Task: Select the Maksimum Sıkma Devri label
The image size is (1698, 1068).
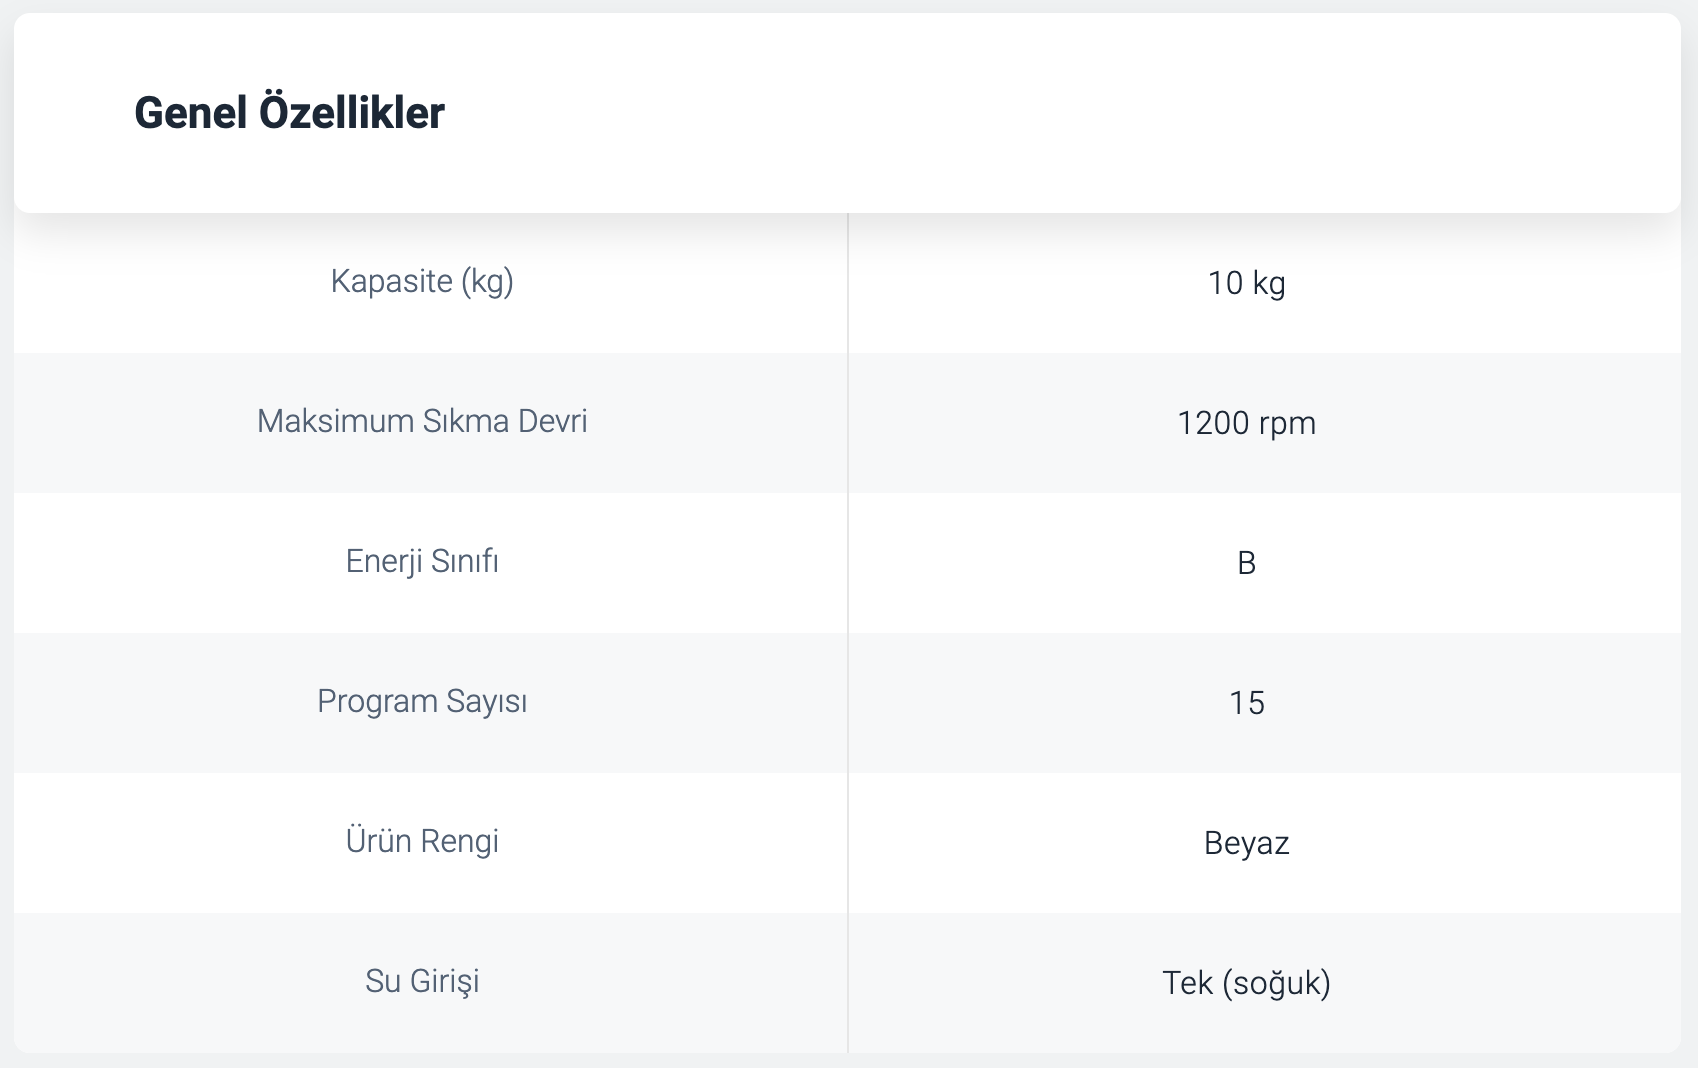Action: (422, 421)
